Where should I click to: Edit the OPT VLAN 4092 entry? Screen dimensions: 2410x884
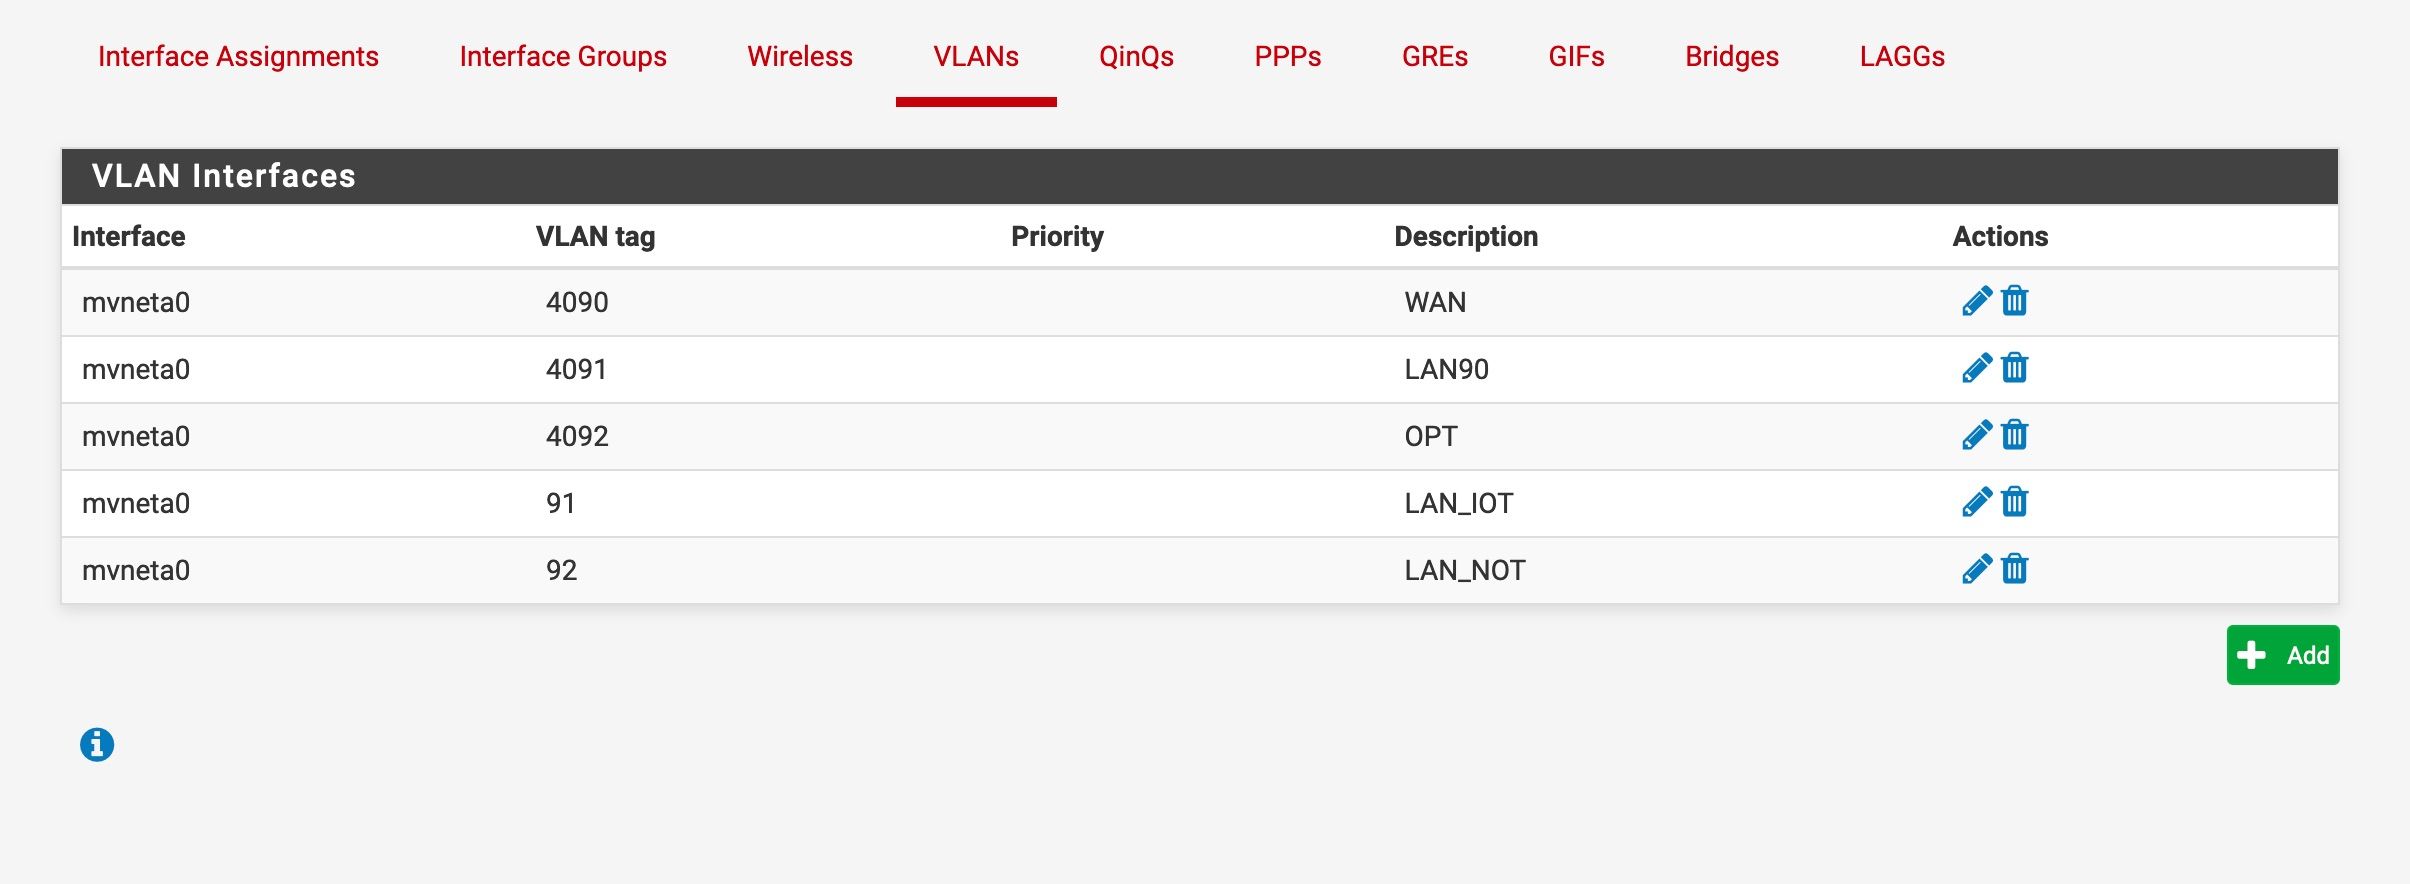(1977, 435)
